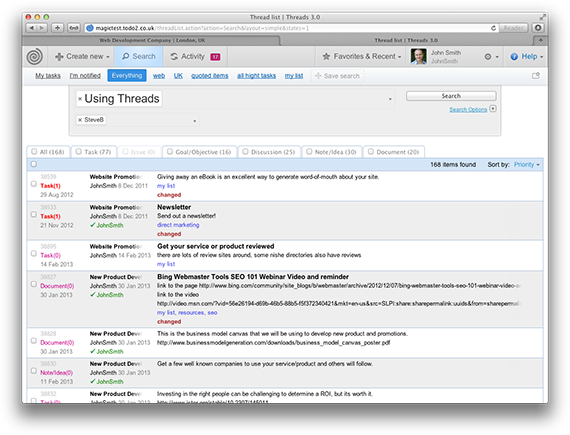Click the Issue (0) tab
This screenshot has height=435, width=570.
pos(139,152)
